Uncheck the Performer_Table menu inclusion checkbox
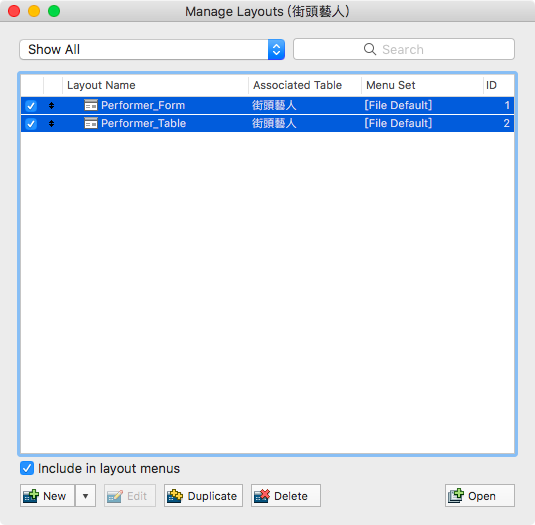 tap(31, 123)
